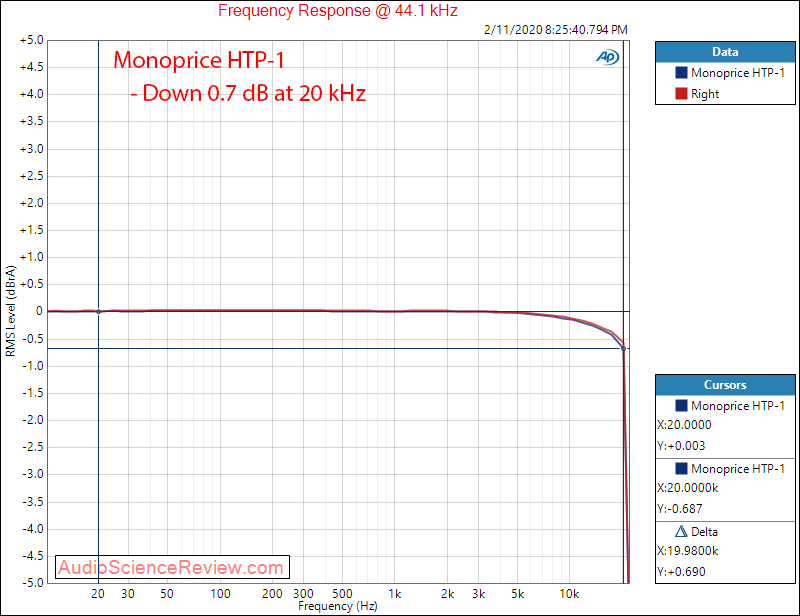Click the 'X:20.0000k' cursor value
Viewport: 800px width, 616px height.
coord(688,488)
